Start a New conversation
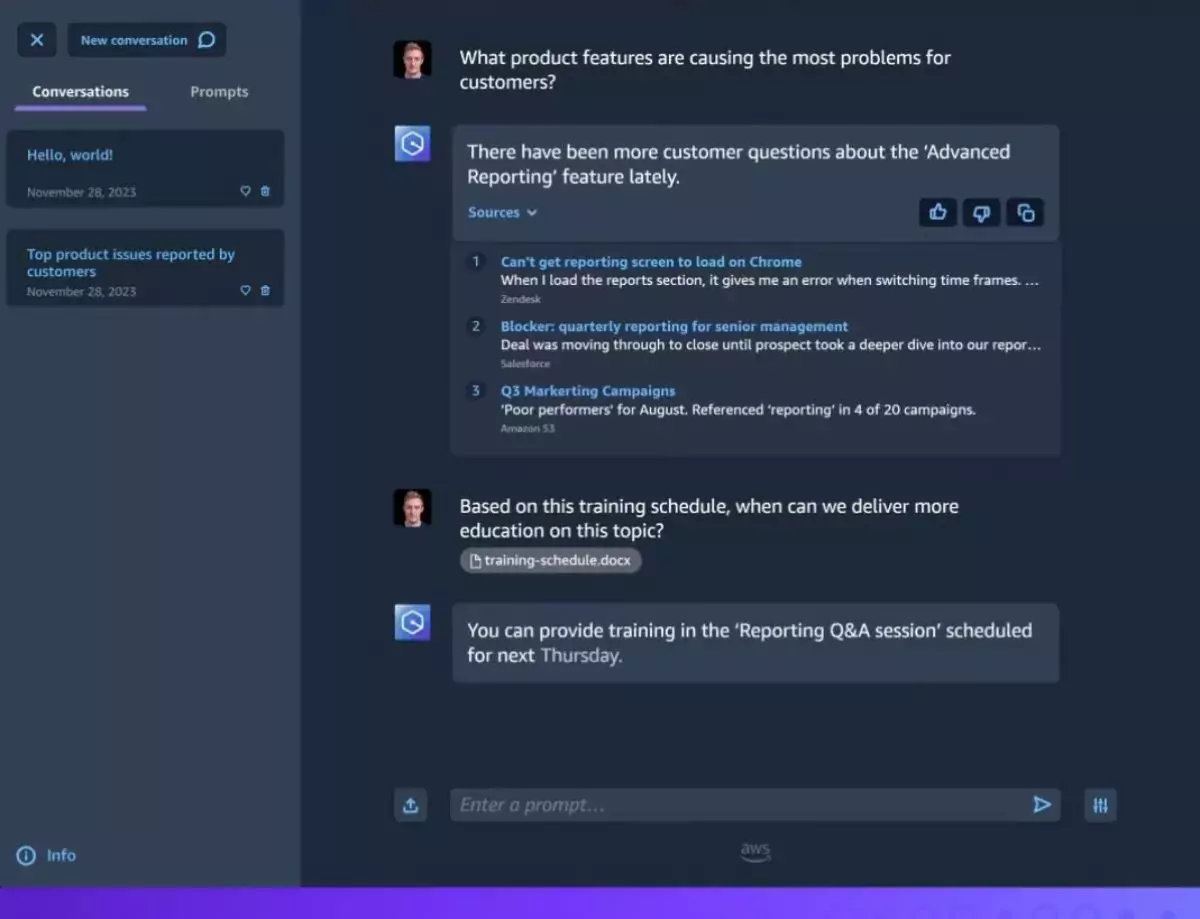Screen dimensions: 1200x919 pos(147,40)
